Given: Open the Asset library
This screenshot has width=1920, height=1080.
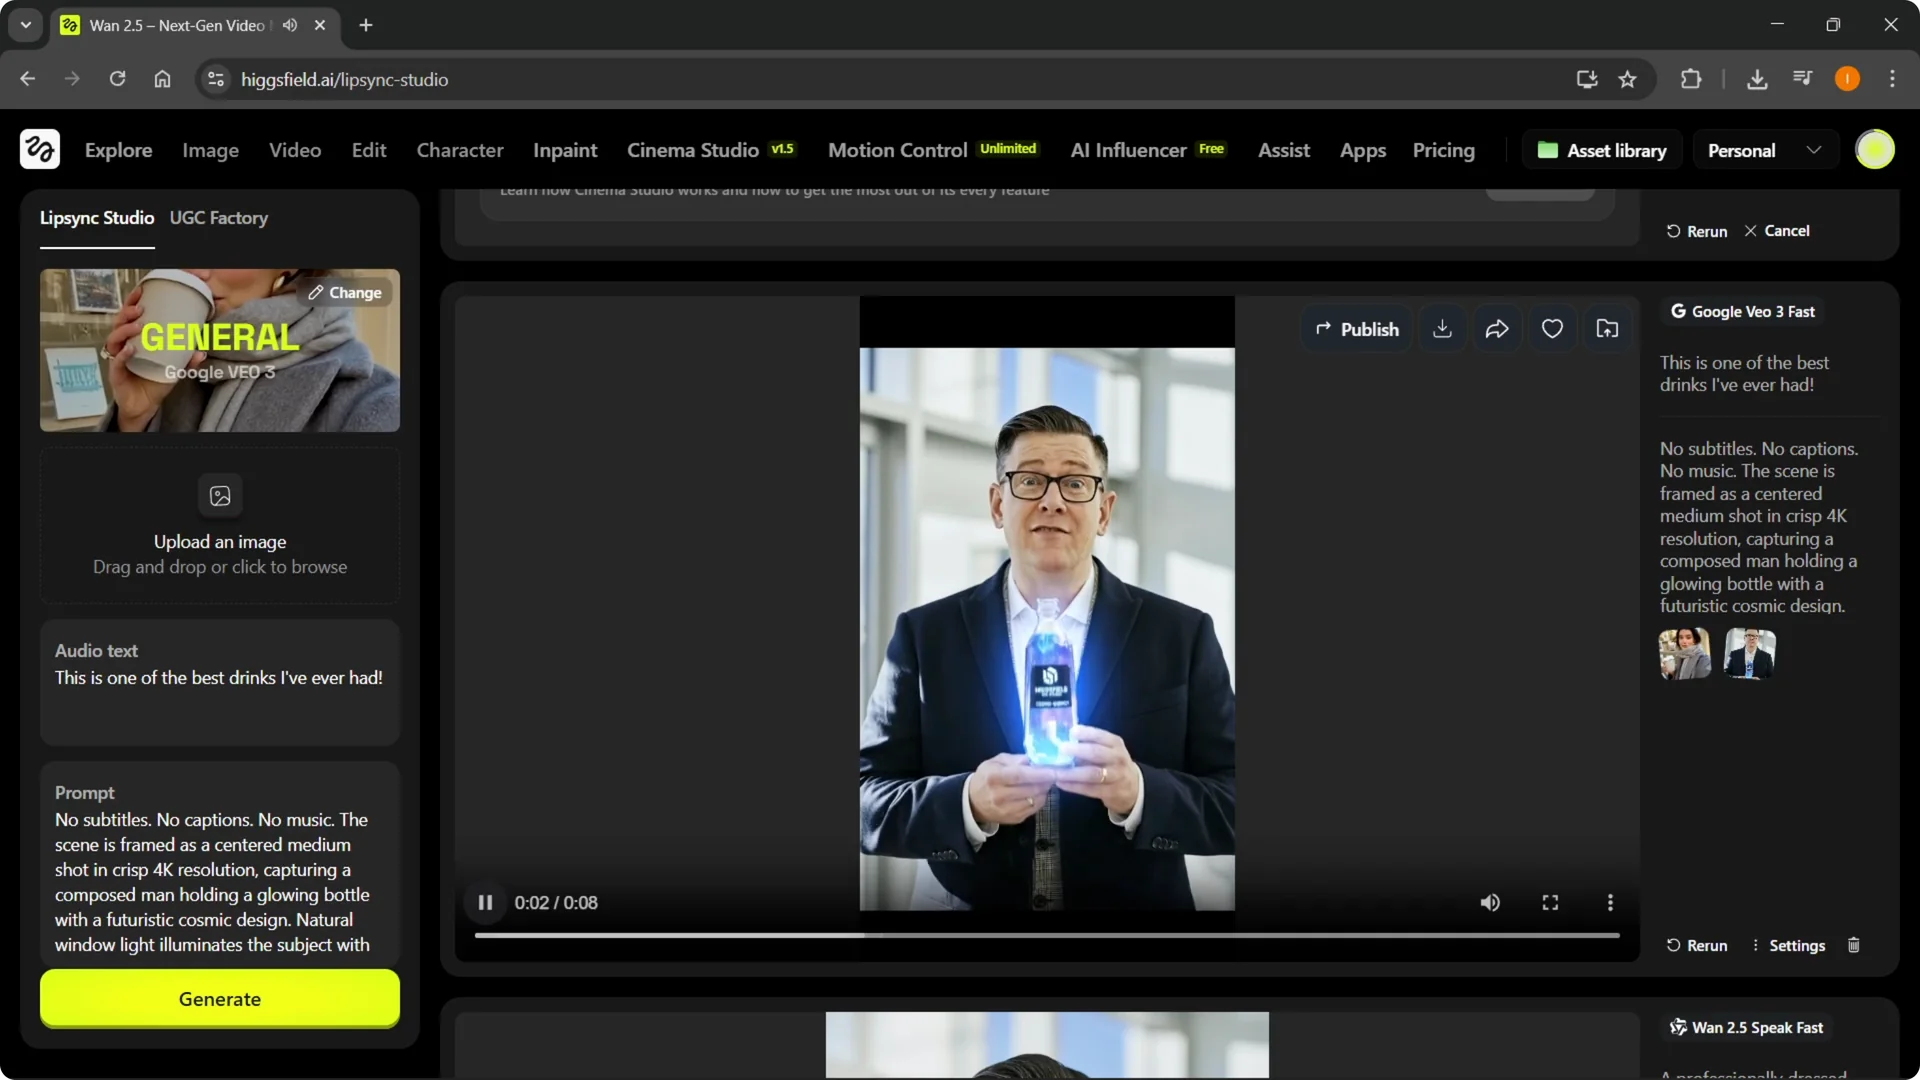Looking at the screenshot, I should [x=1601, y=149].
